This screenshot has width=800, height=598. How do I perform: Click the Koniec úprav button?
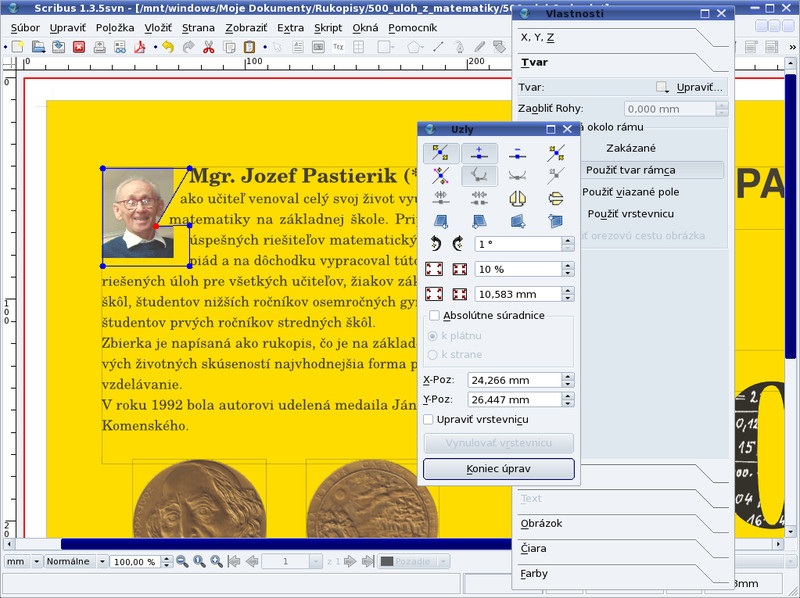[498, 469]
